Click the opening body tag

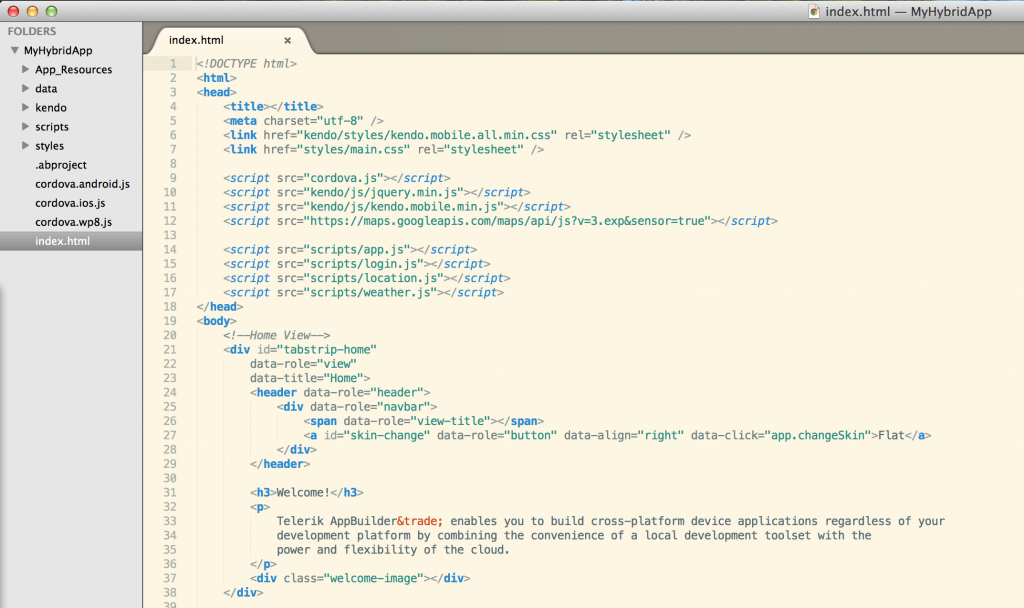[216, 321]
